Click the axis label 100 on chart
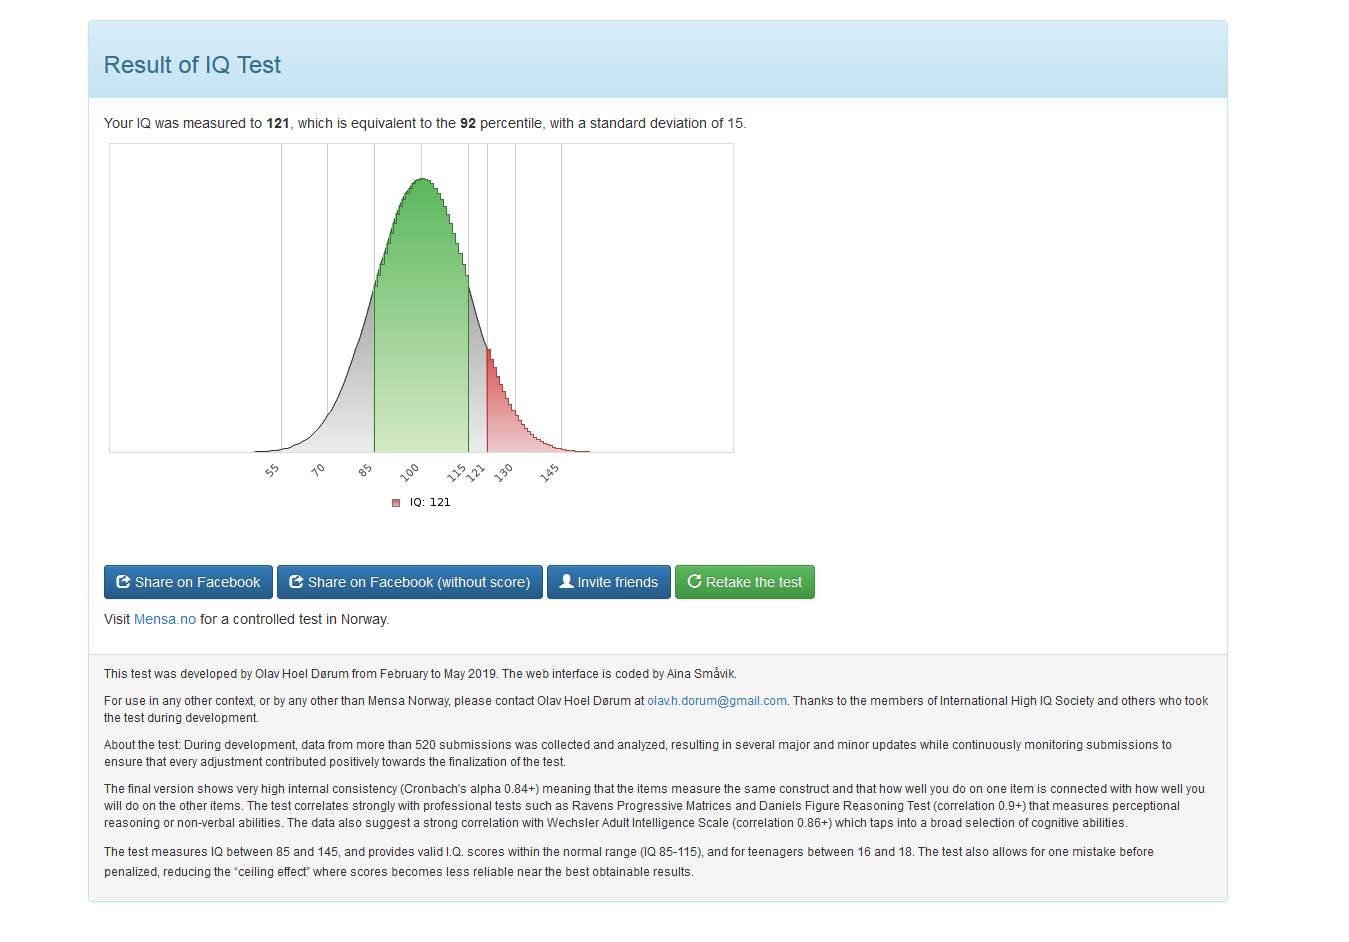The height and width of the screenshot is (942, 1349). (410, 472)
